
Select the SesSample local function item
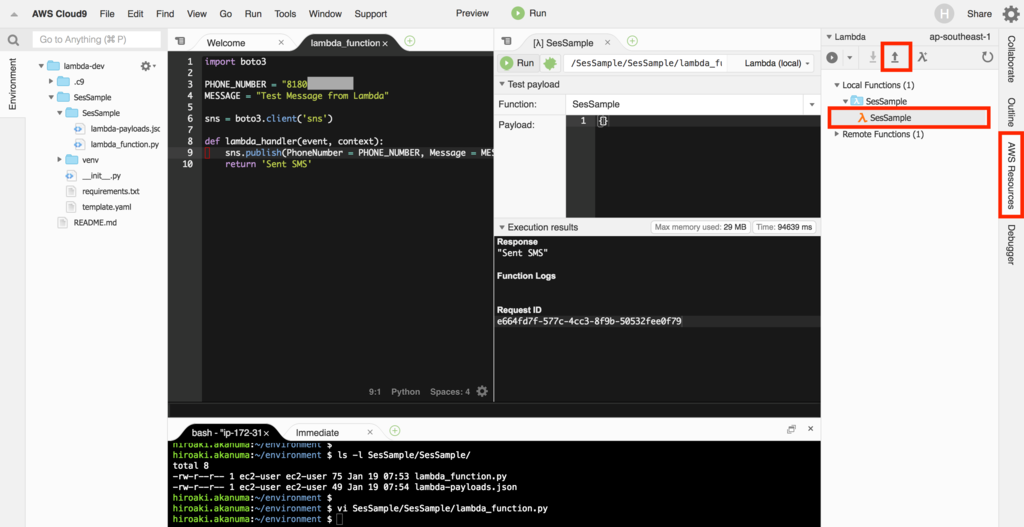click(910, 118)
